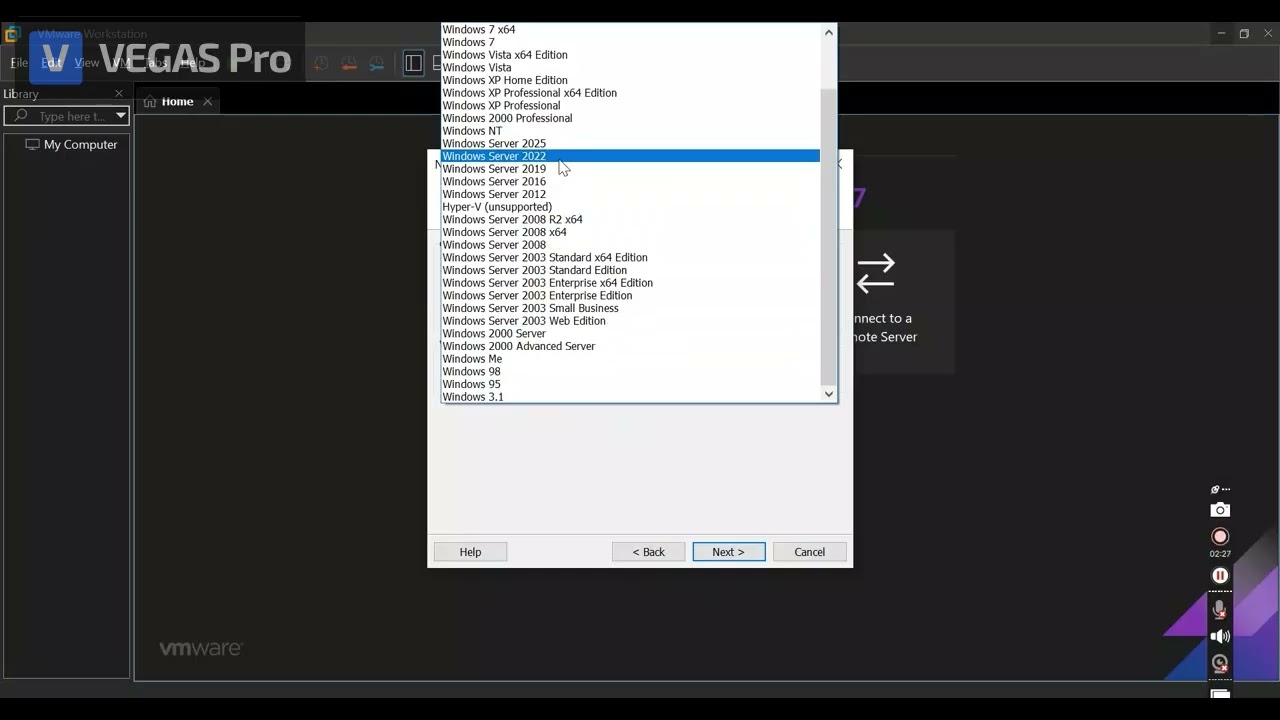
Task: Click the Back button in wizard
Action: [x=648, y=552]
